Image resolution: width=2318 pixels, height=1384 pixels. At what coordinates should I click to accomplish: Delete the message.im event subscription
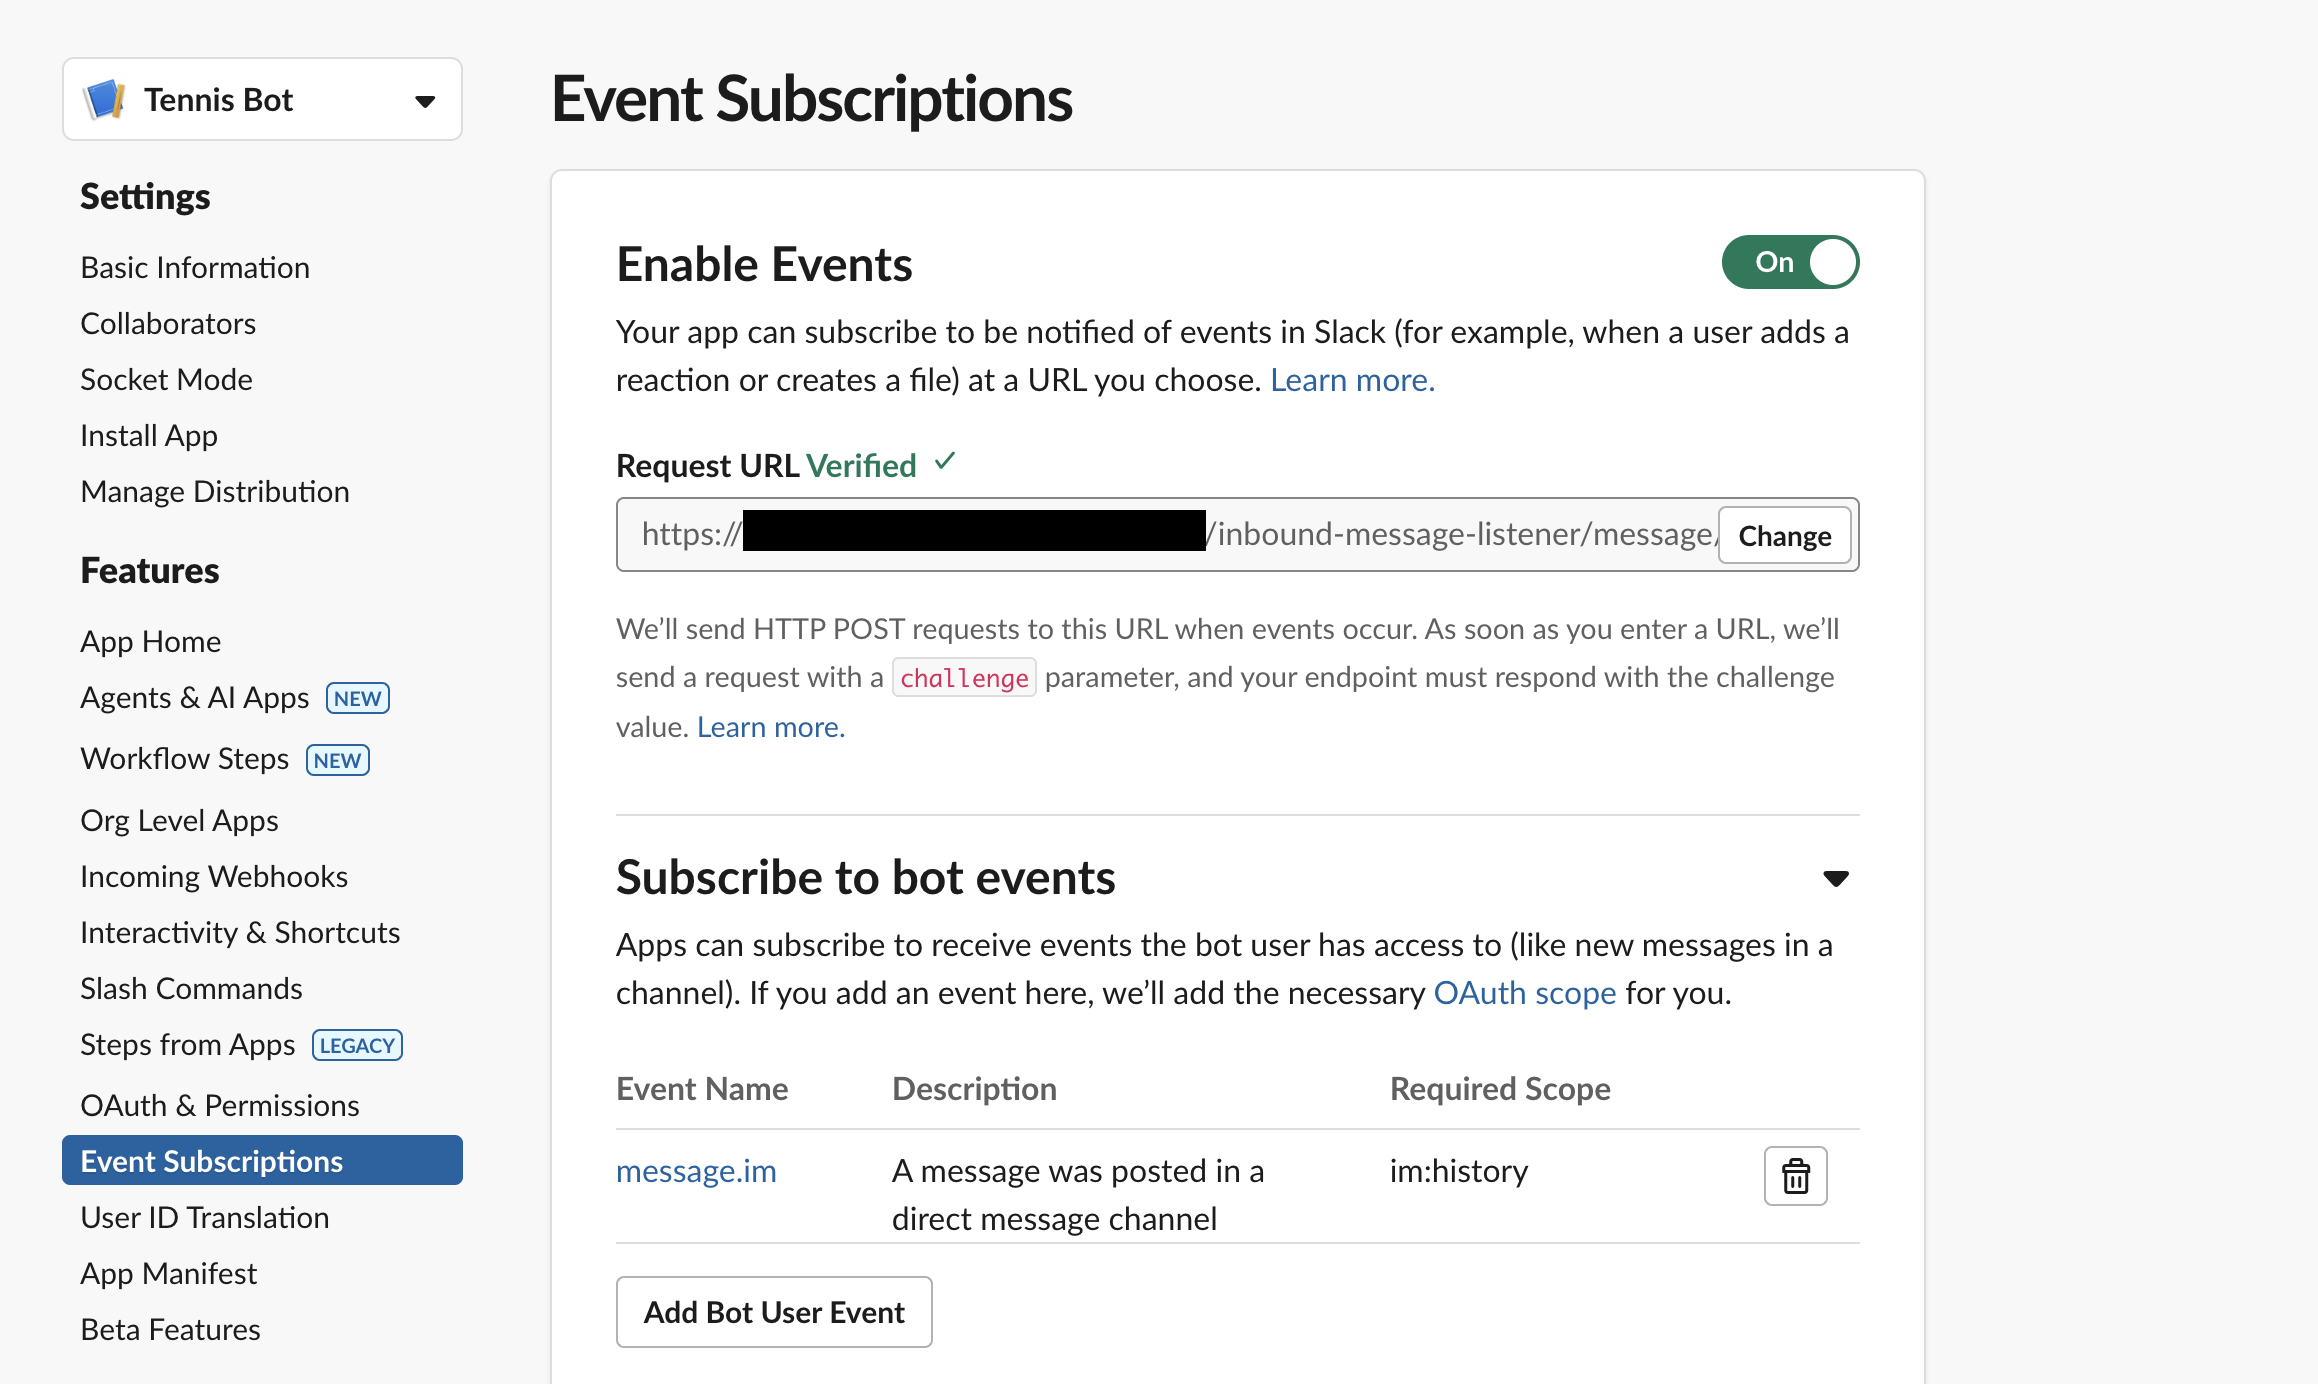pyautogui.click(x=1794, y=1175)
